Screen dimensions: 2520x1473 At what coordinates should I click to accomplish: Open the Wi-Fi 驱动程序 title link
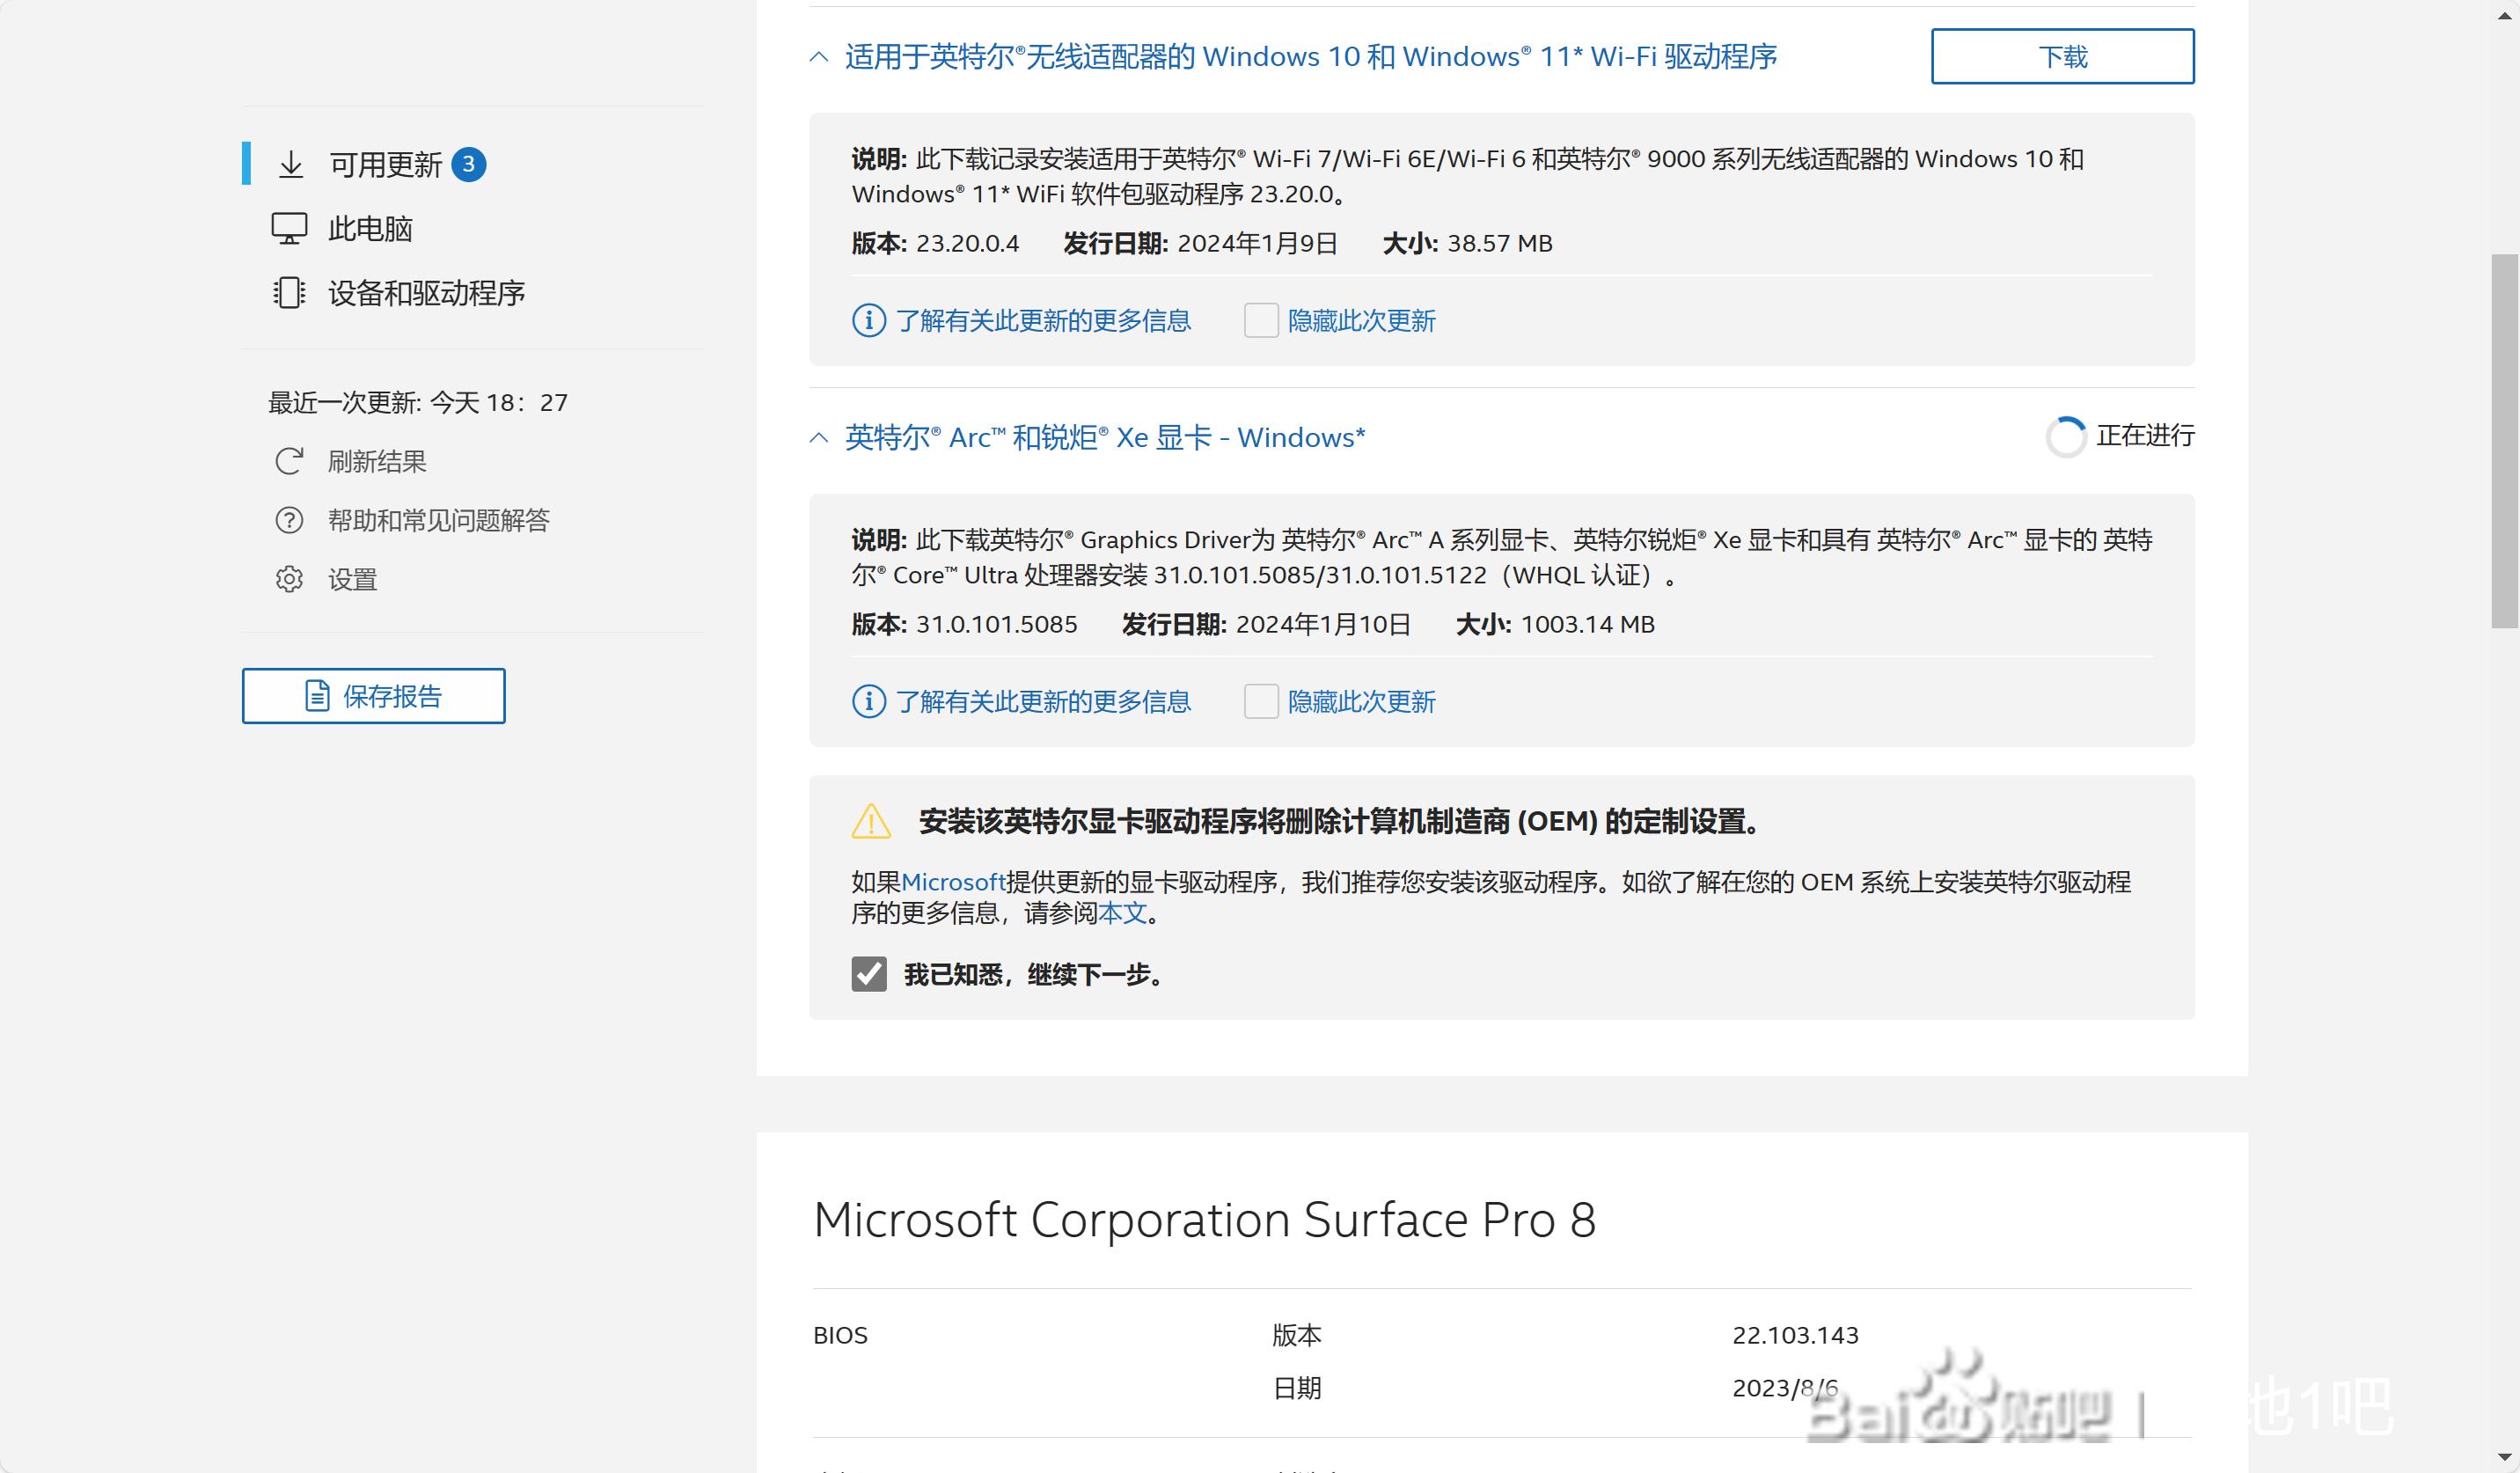(x=1311, y=57)
